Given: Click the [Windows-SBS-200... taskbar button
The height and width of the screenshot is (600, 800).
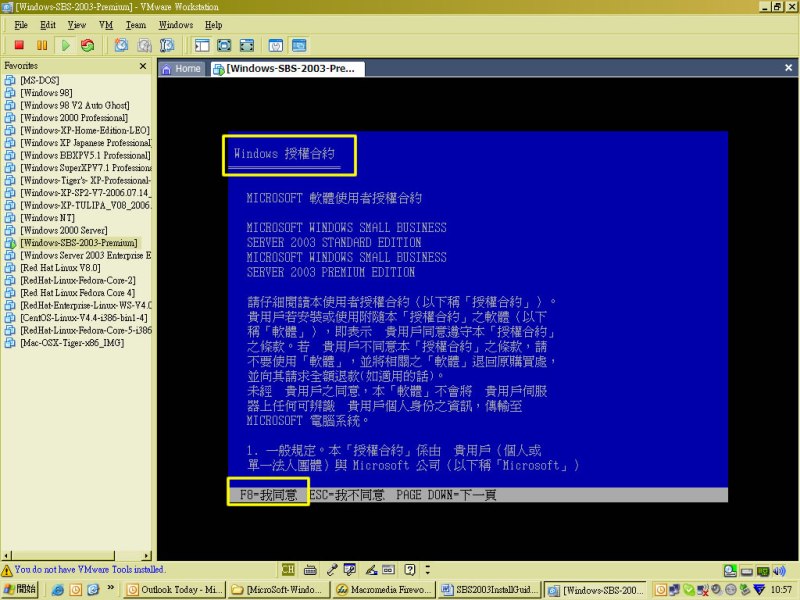Looking at the screenshot, I should (x=595, y=590).
